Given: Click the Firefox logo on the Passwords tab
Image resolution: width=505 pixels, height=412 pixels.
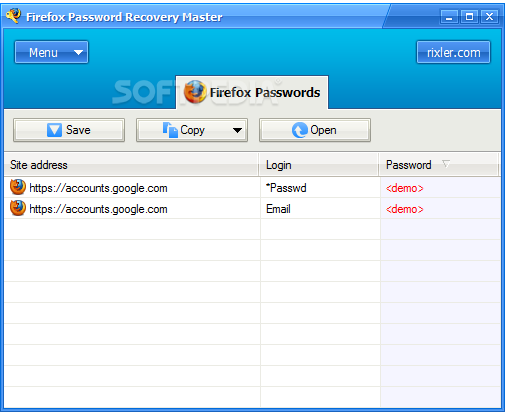Looking at the screenshot, I should 195,92.
